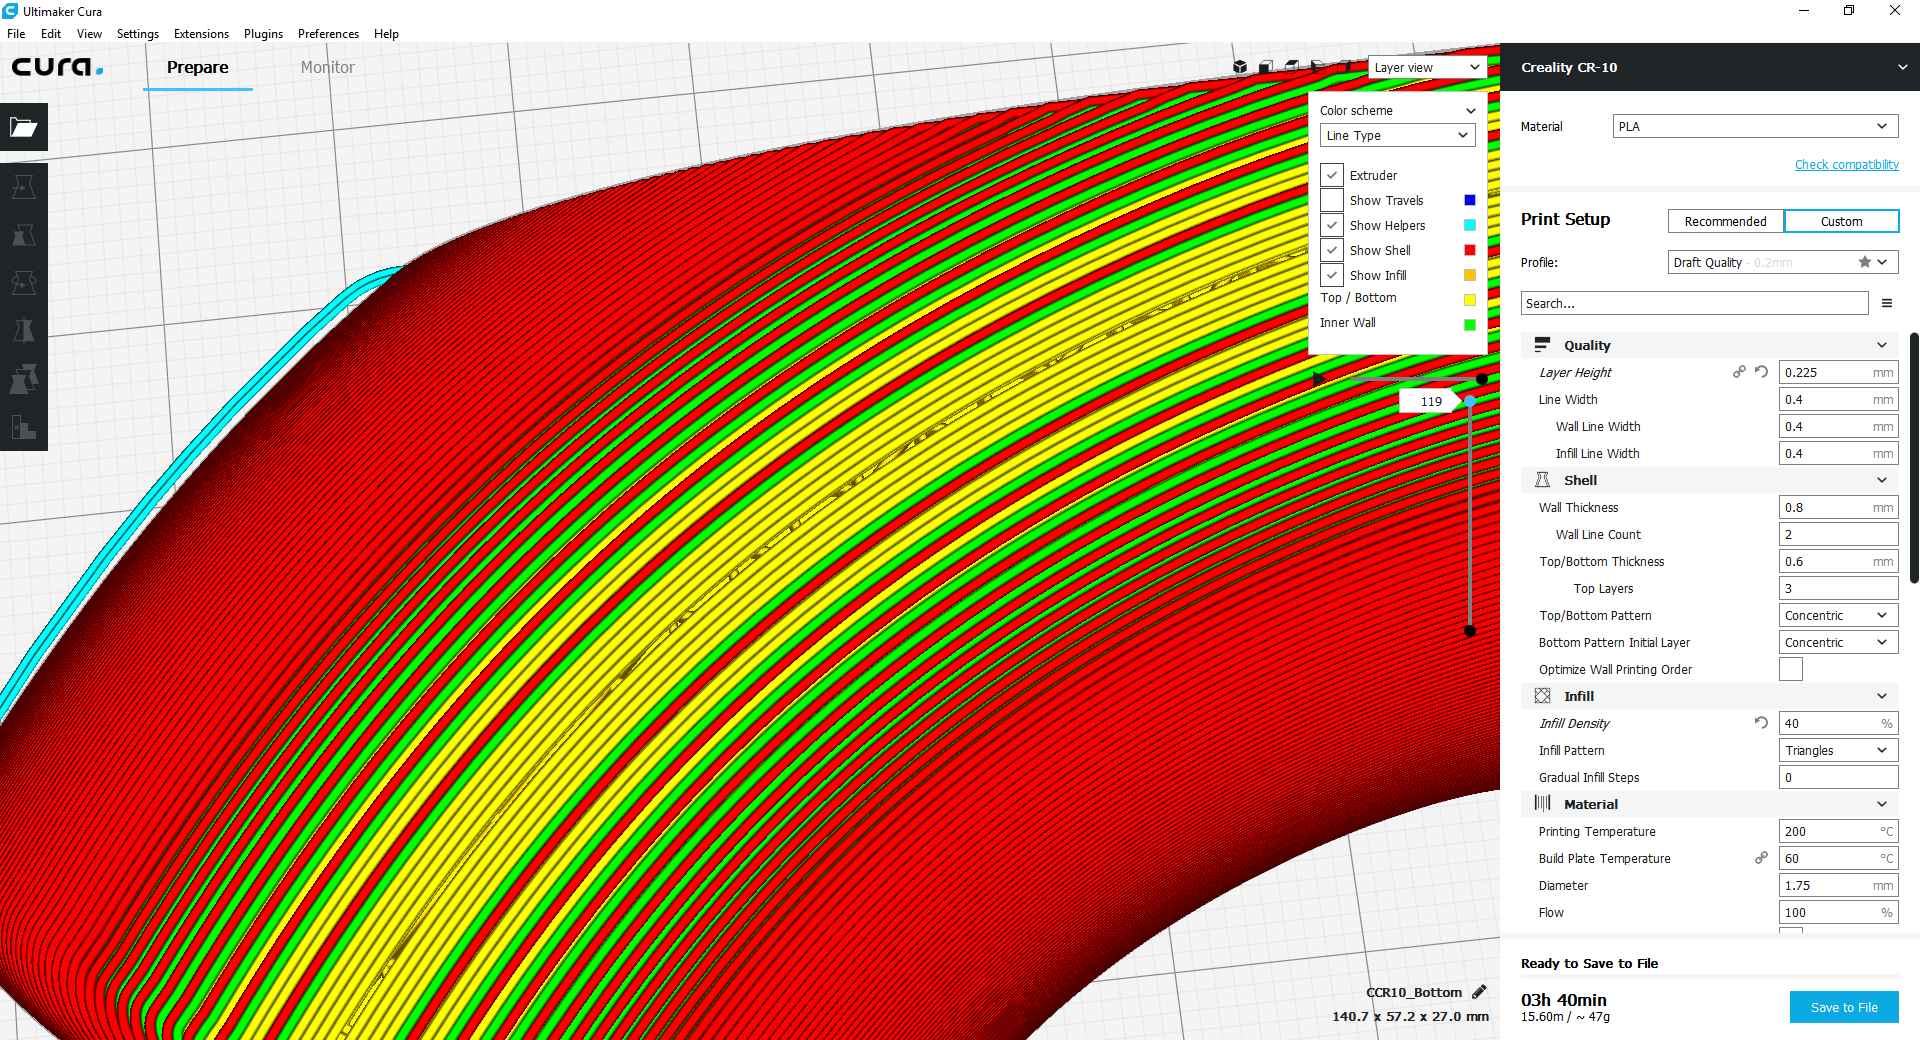Switch to Recommended print setup
Screen dimensions: 1920x1040
1725,221
